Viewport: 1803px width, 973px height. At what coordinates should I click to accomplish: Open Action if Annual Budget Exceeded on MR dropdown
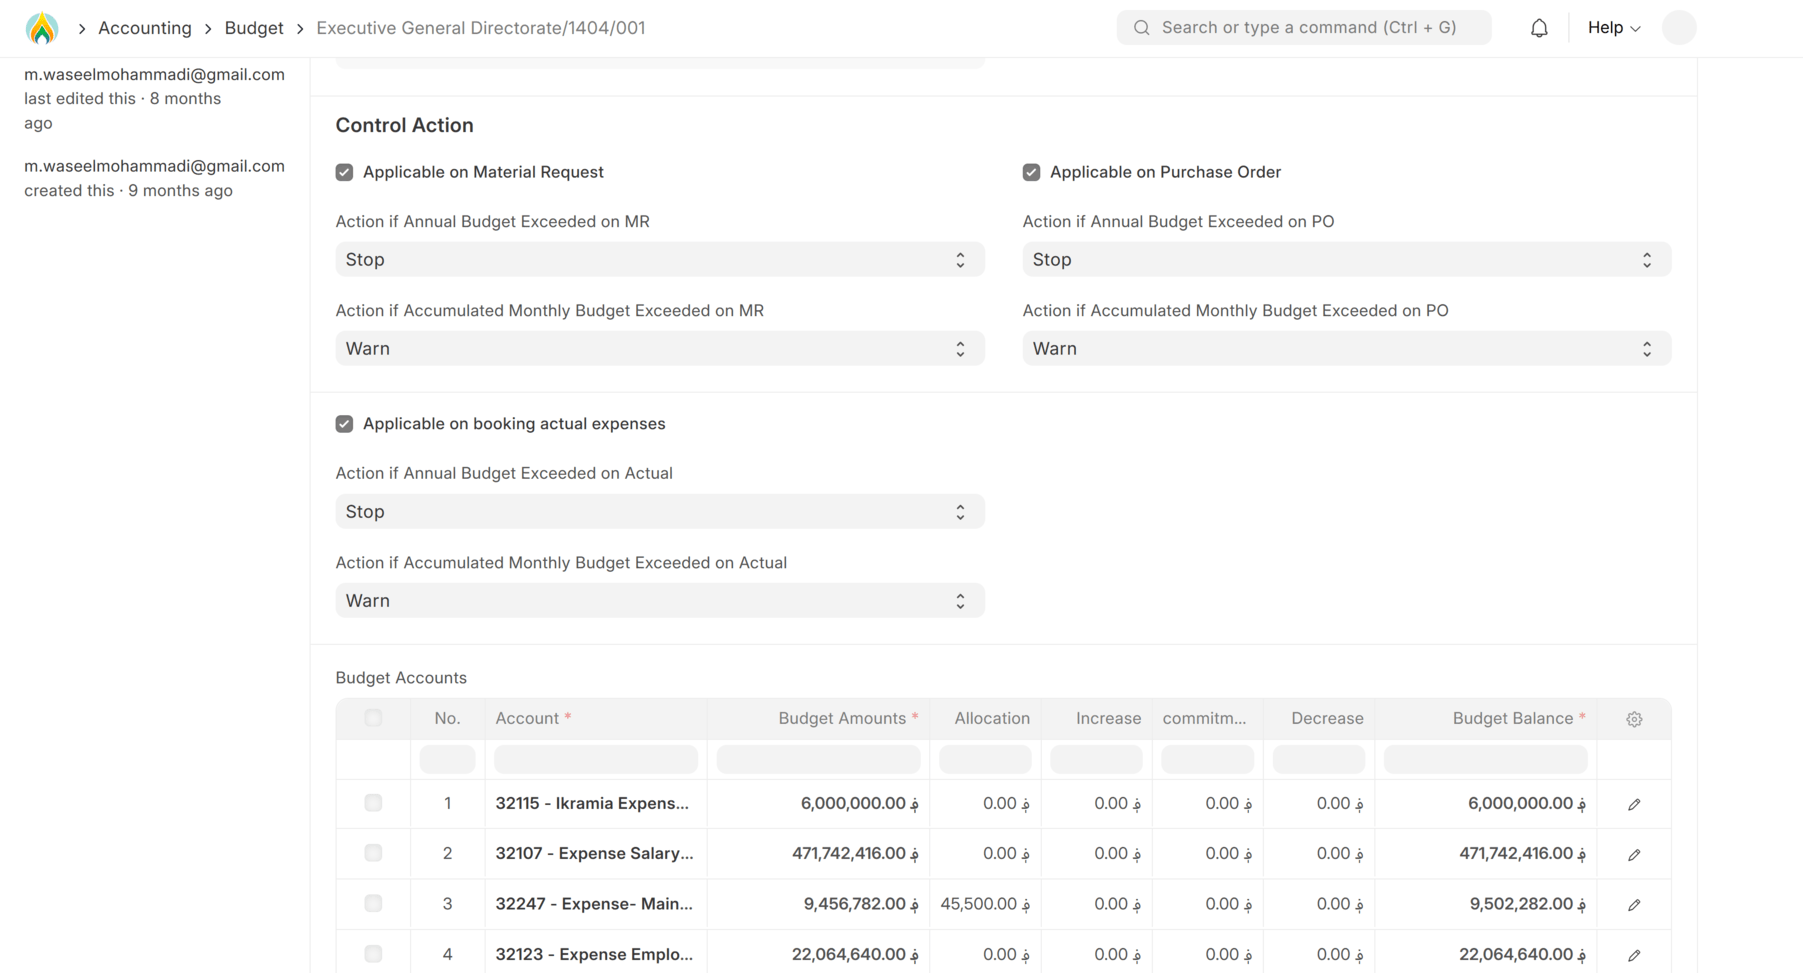pyautogui.click(x=659, y=260)
